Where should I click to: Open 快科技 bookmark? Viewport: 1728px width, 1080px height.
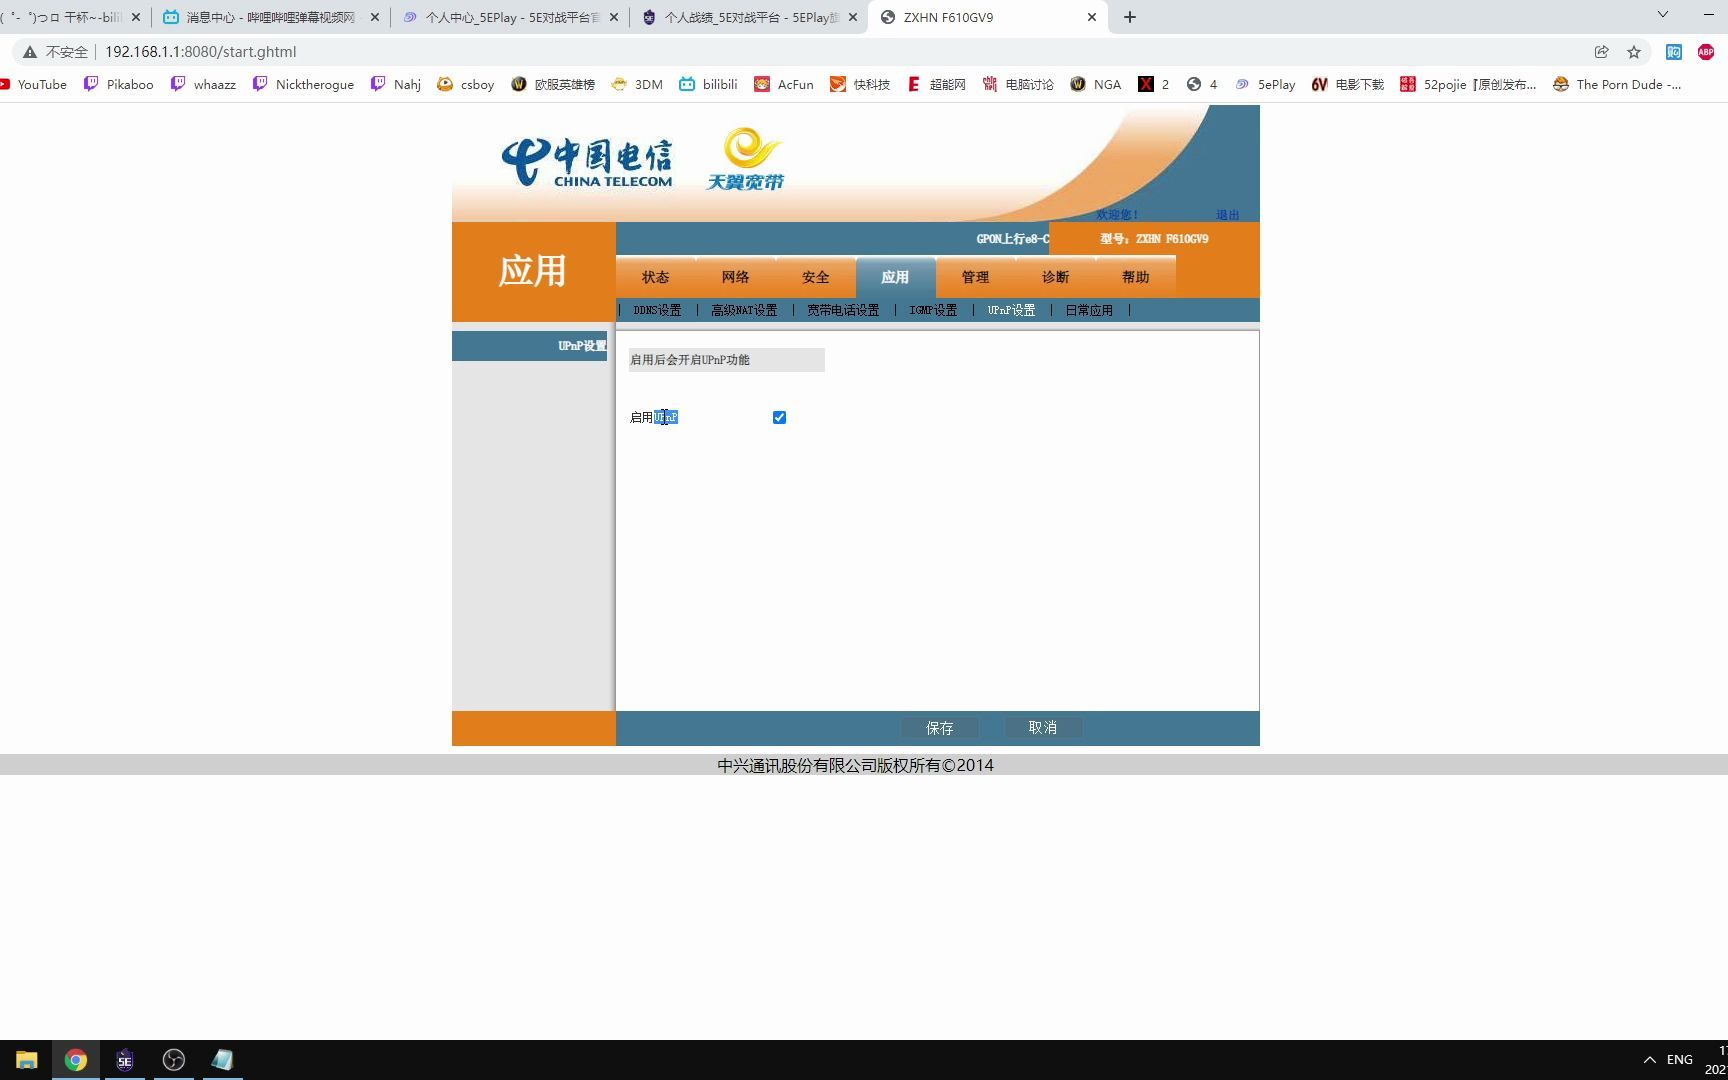coord(860,85)
